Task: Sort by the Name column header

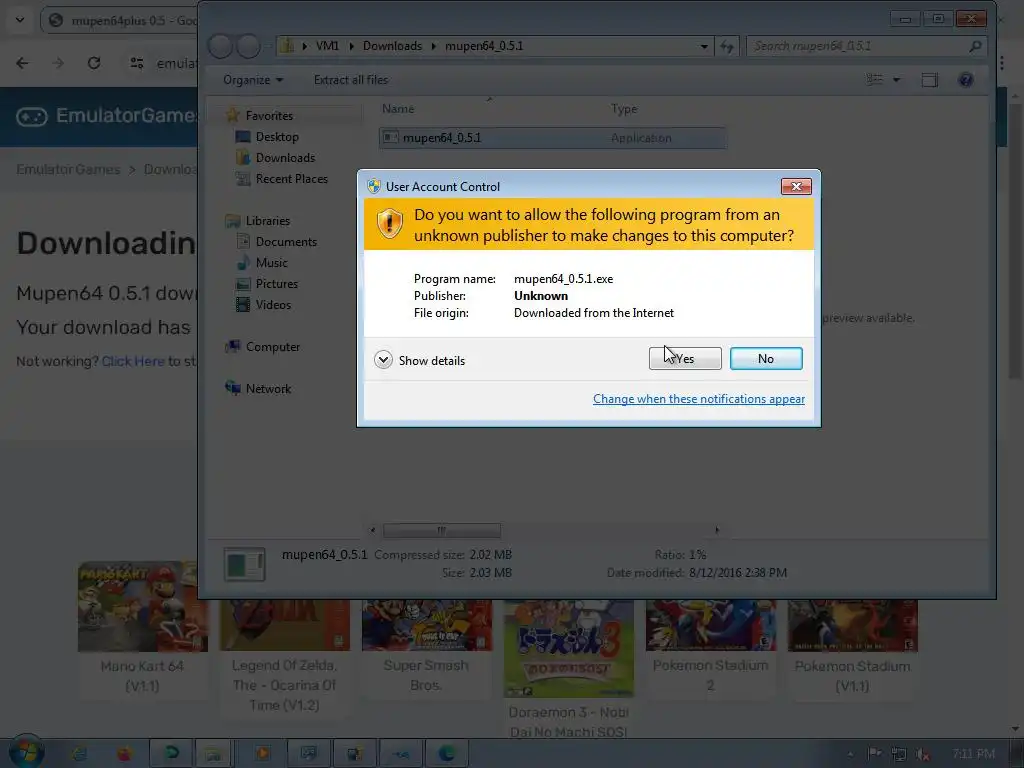Action: click(398, 109)
